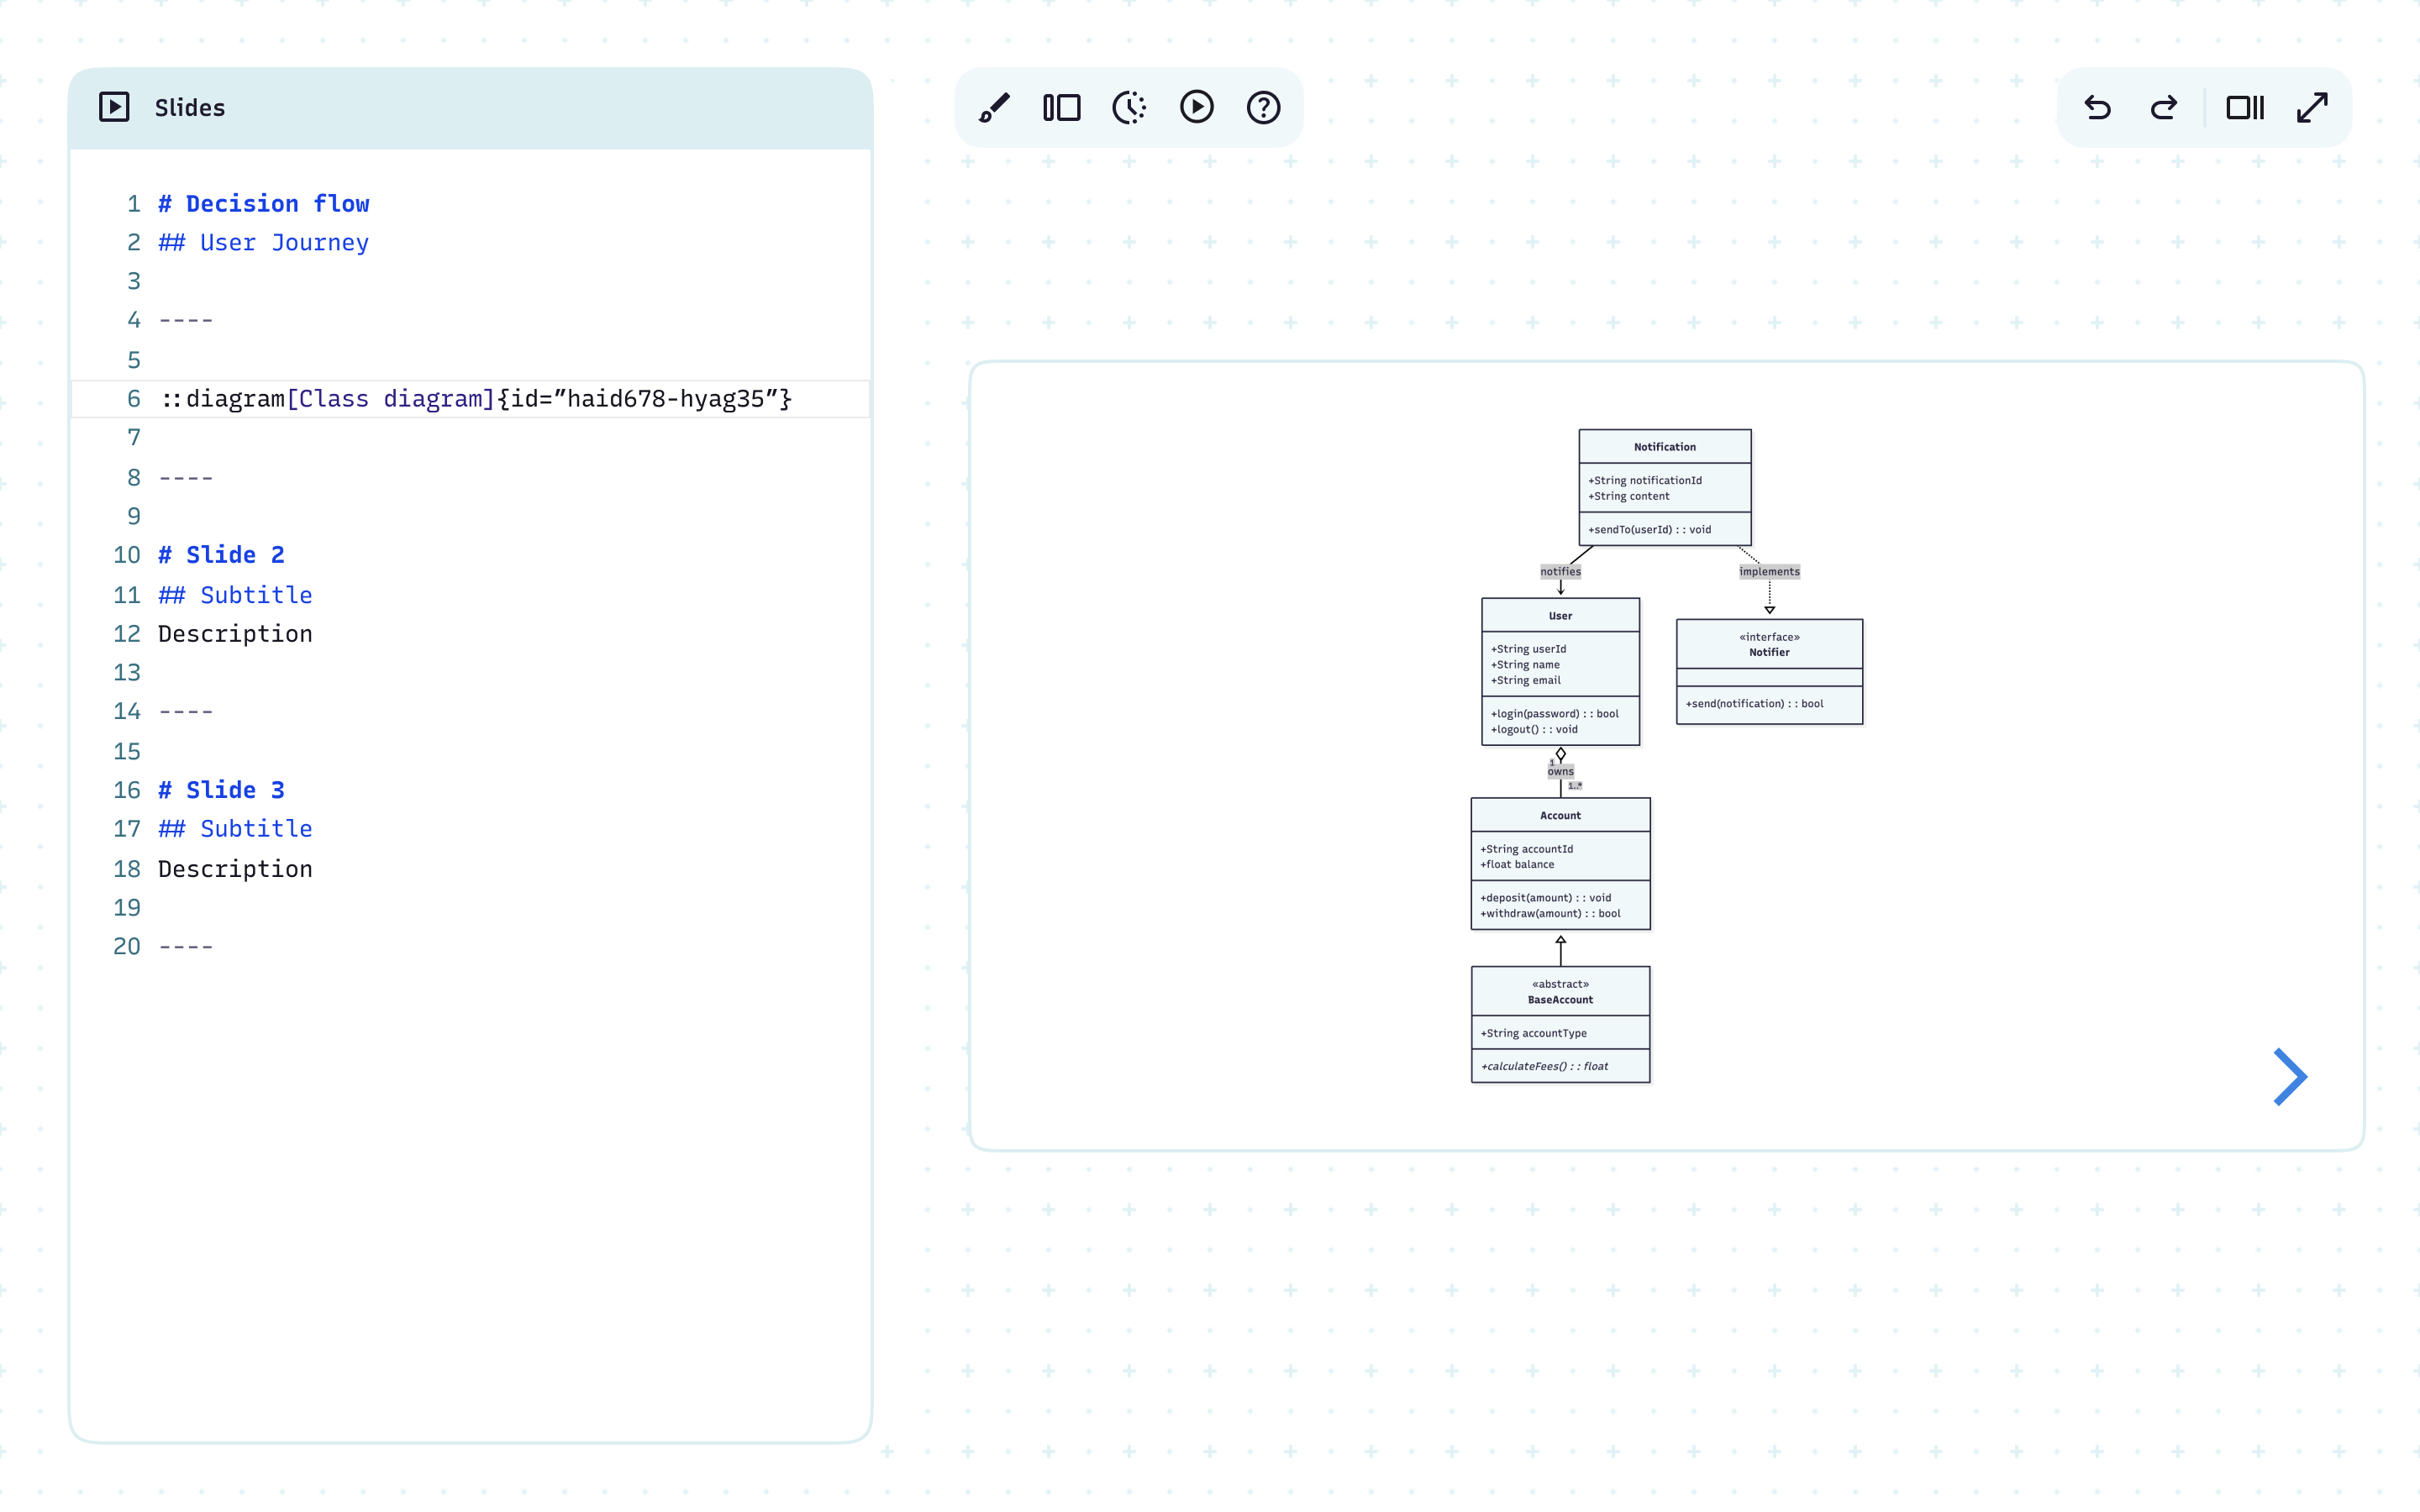Redo the last change
Image resolution: width=2420 pixels, height=1512 pixels.
tap(2163, 107)
